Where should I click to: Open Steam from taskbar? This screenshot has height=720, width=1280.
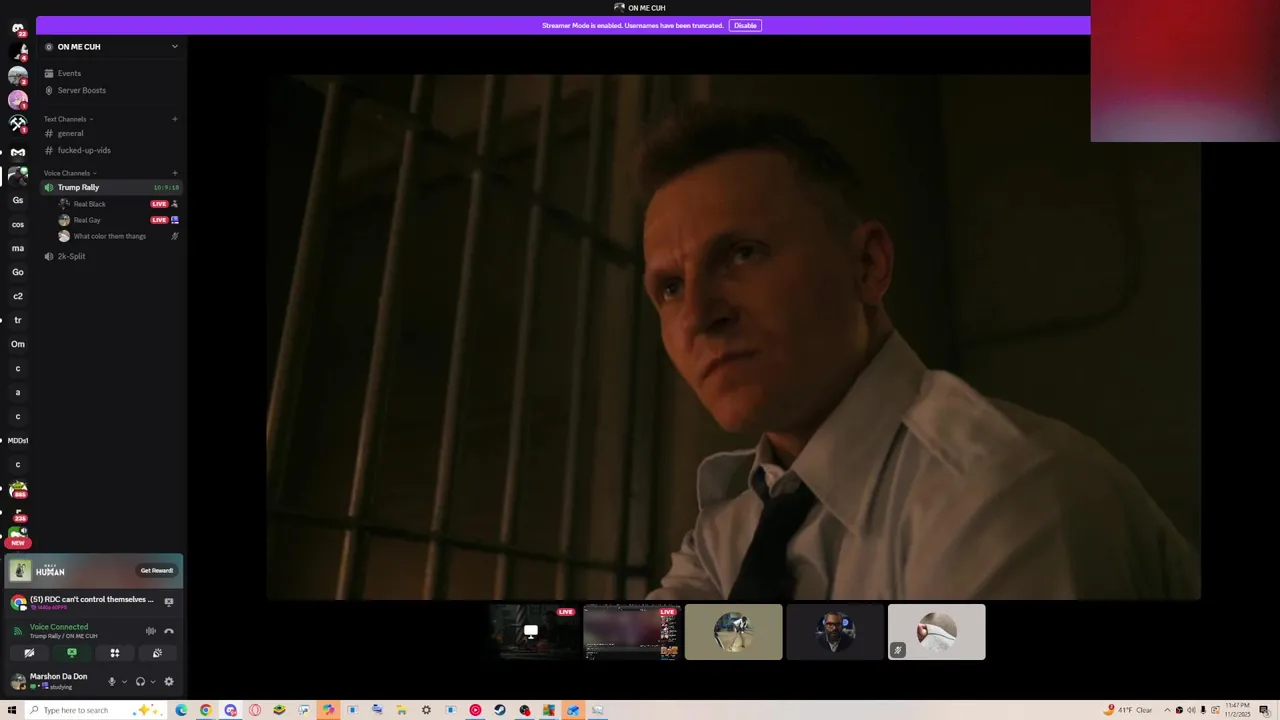pos(500,710)
